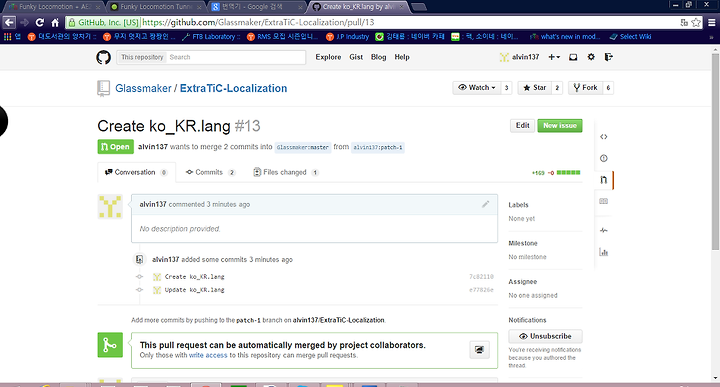Open Explore in the top navigation

pyautogui.click(x=328, y=57)
